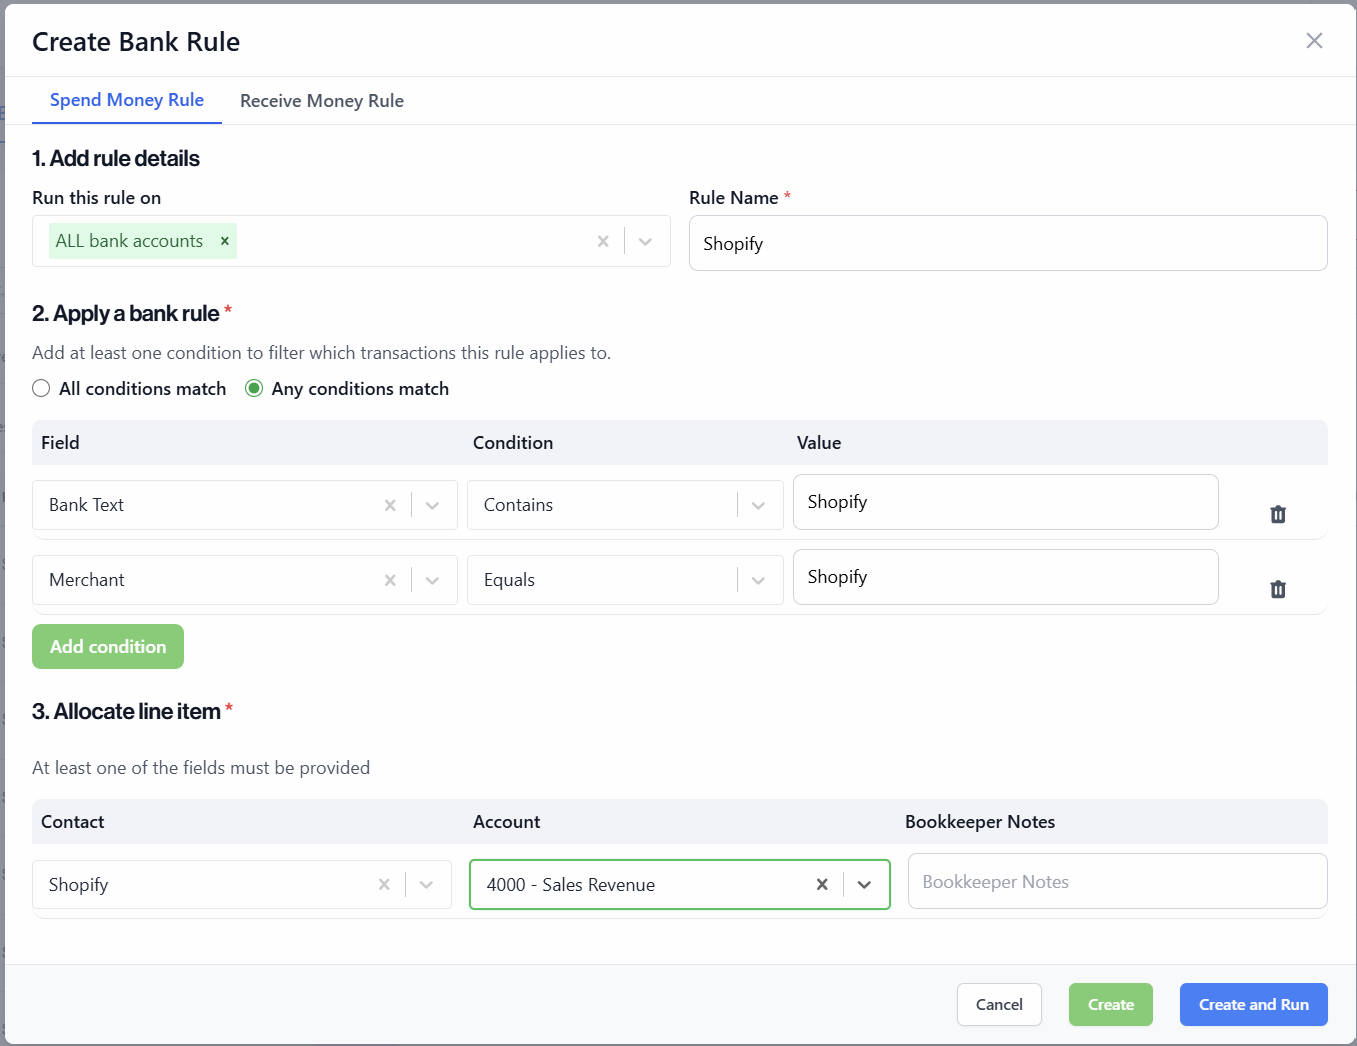
Task: Switch to Spend Money Rule tab
Action: pyautogui.click(x=127, y=100)
